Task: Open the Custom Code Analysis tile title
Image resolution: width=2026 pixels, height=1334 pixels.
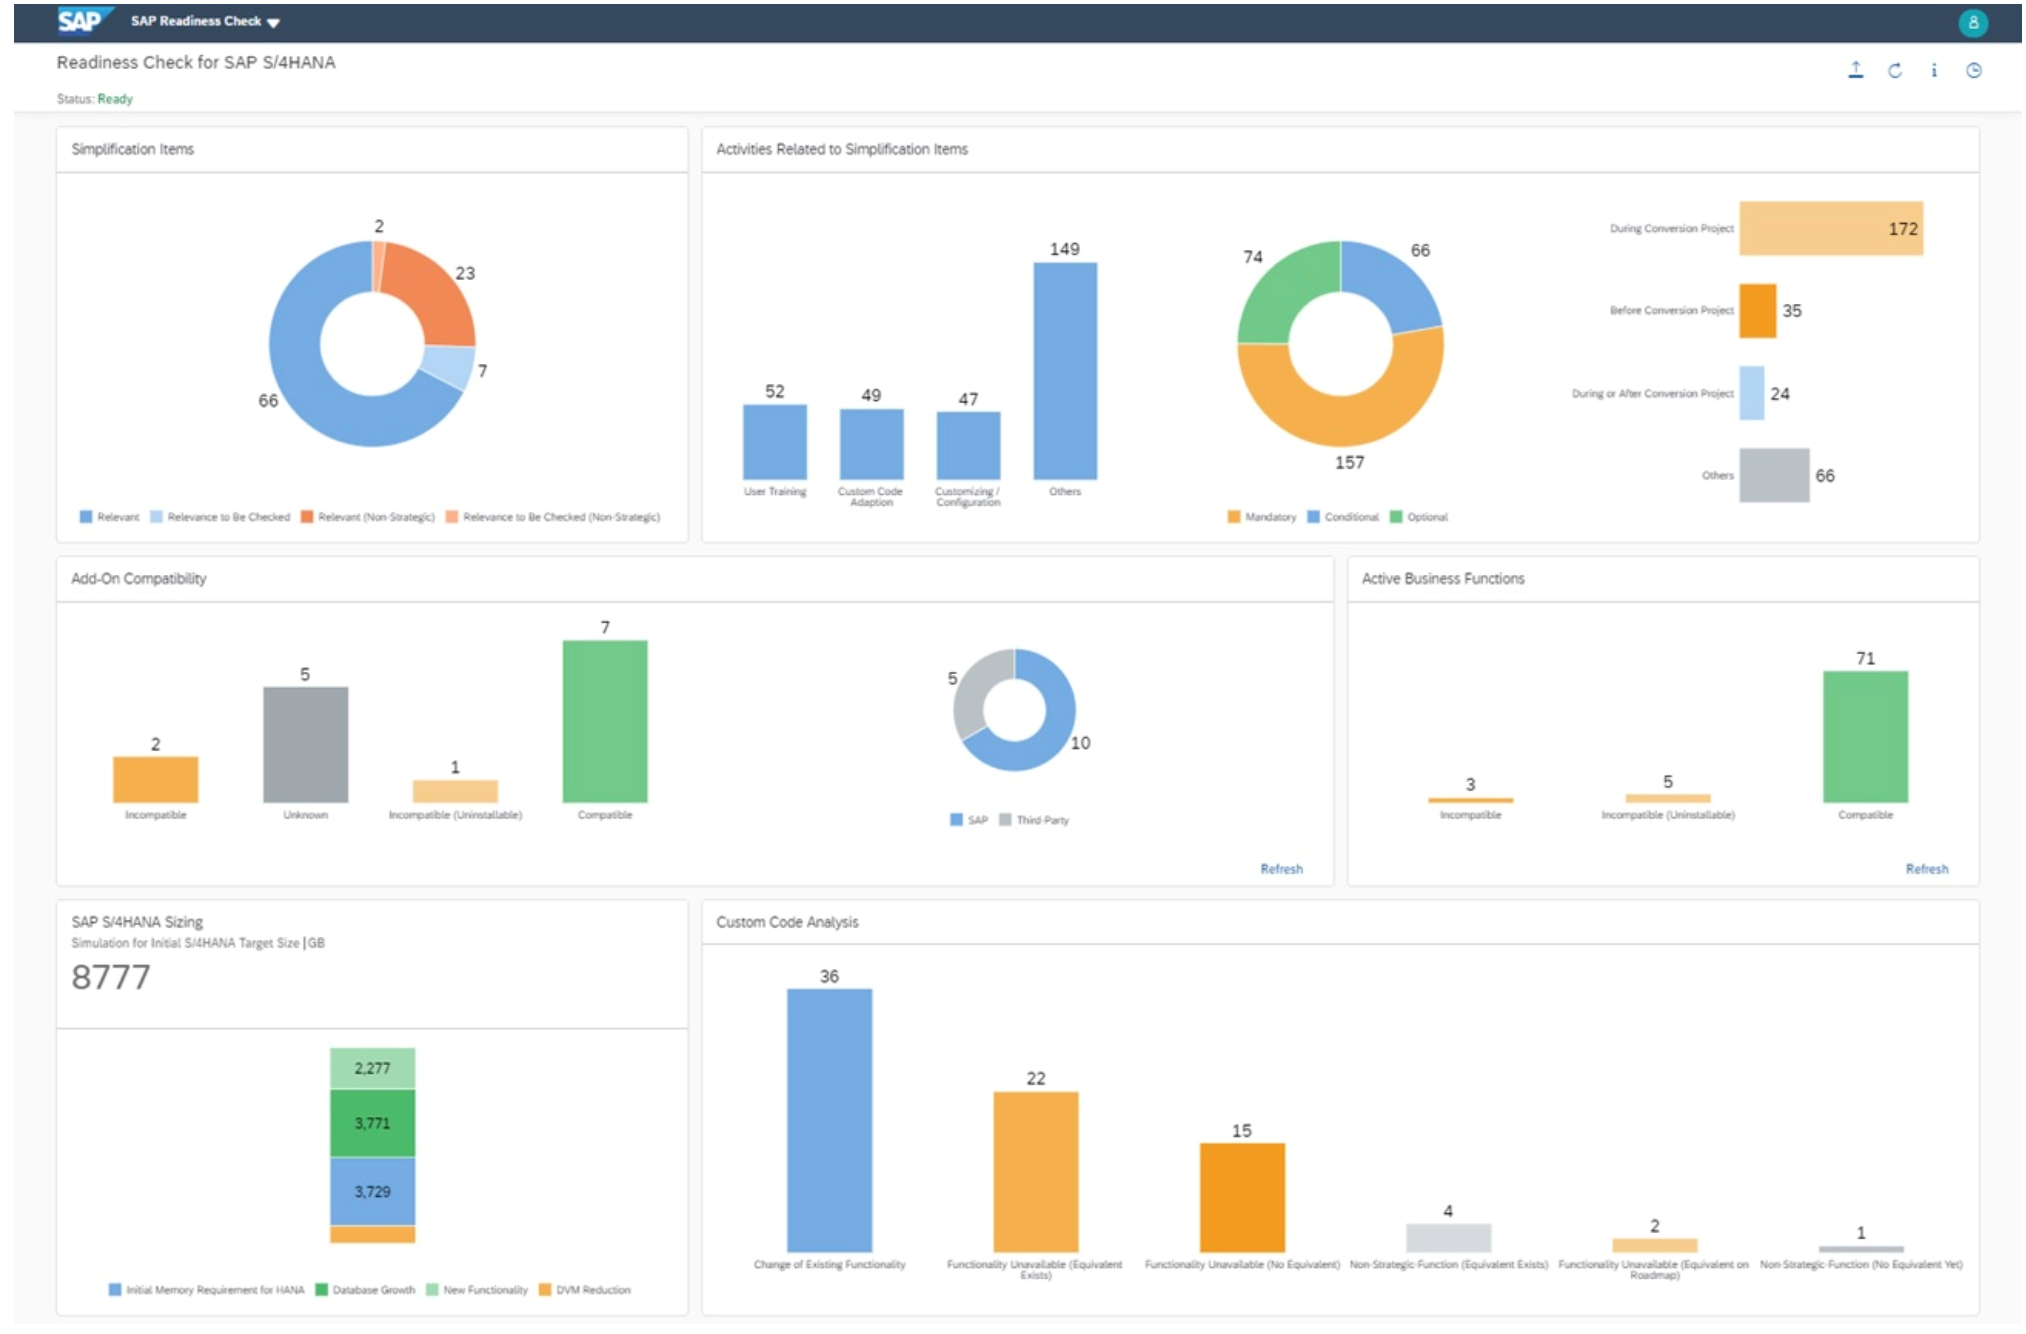Action: pyautogui.click(x=787, y=922)
